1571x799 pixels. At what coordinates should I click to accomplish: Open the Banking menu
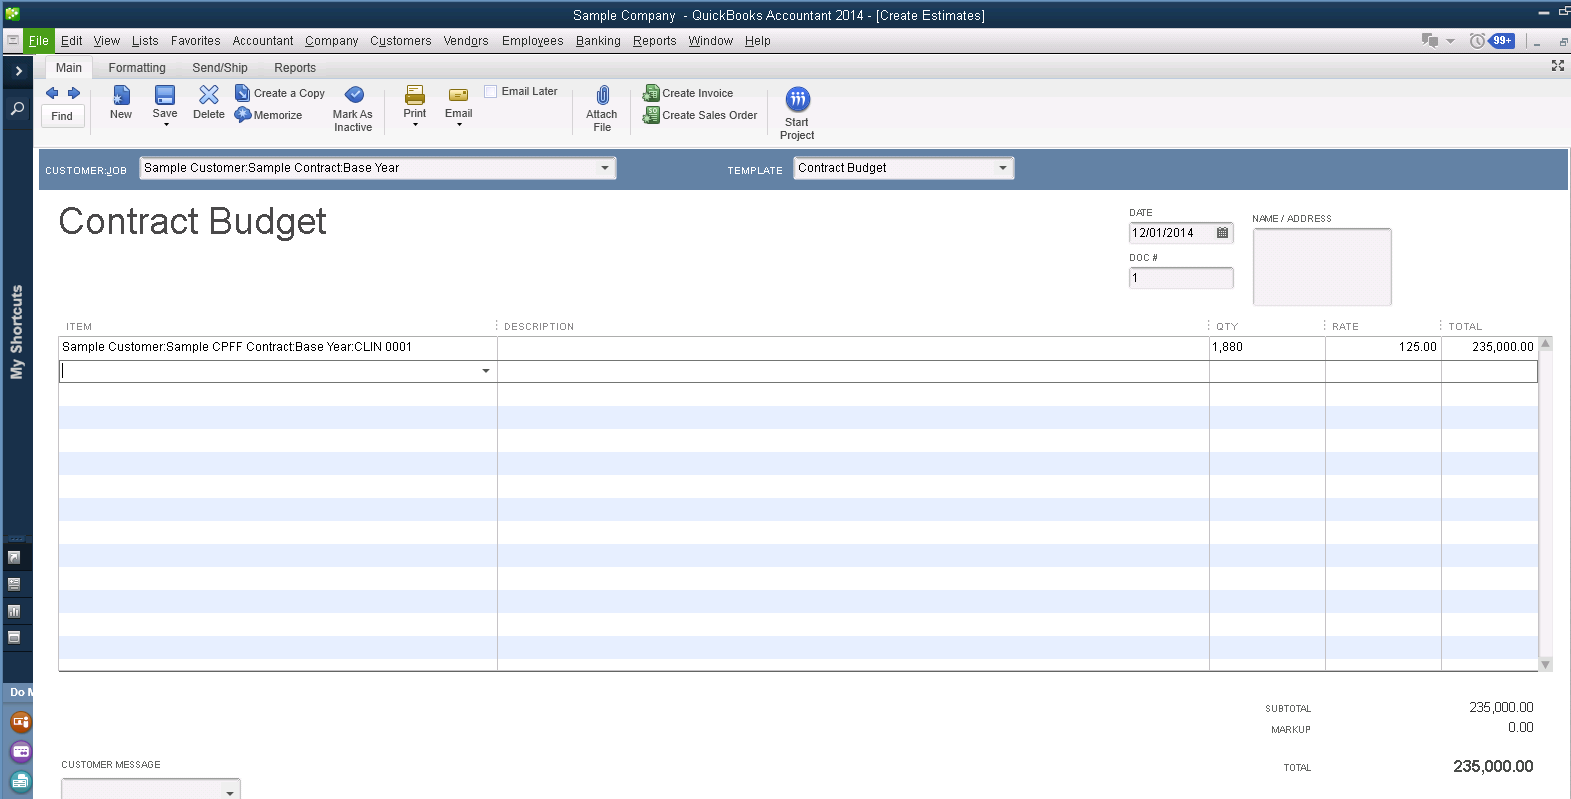pos(598,41)
